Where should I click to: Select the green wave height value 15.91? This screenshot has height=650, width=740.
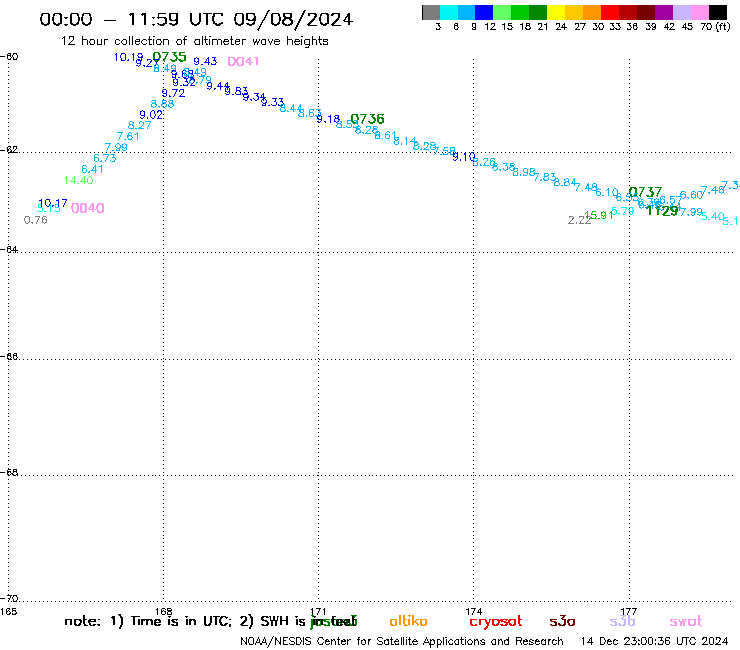pyautogui.click(x=599, y=216)
